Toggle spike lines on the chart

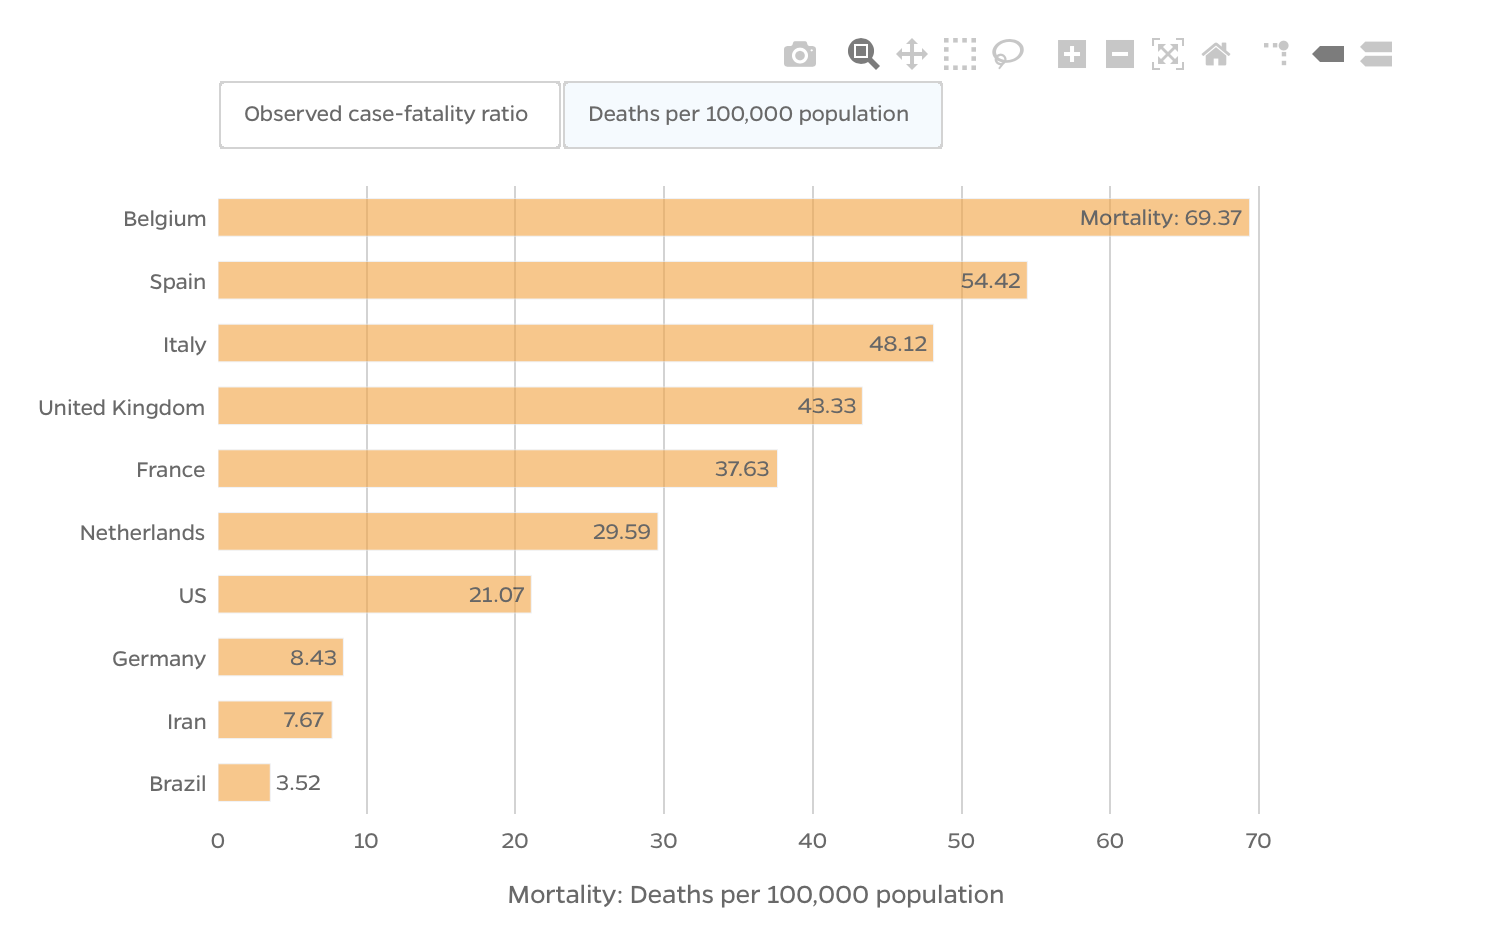[1278, 54]
